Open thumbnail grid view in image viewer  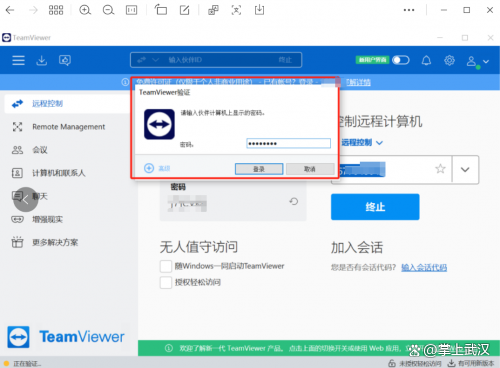tap(56, 10)
